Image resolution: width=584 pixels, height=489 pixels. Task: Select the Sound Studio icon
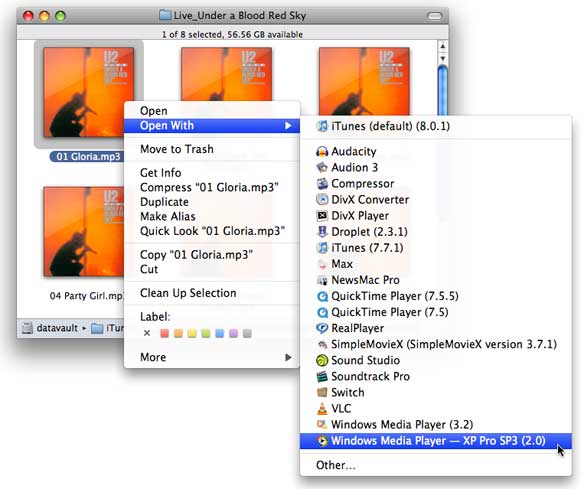322,361
